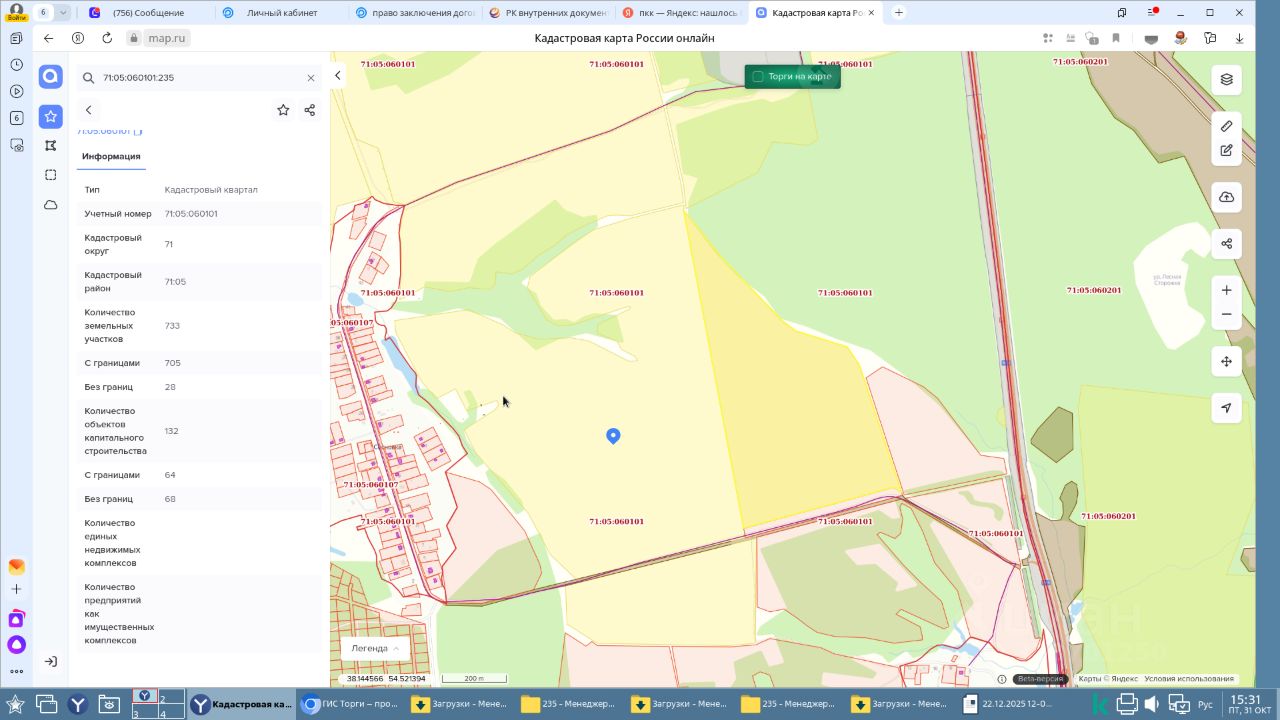Open the volume control in system tray
The width and height of the screenshot is (1280, 720).
pyautogui.click(x=1153, y=704)
